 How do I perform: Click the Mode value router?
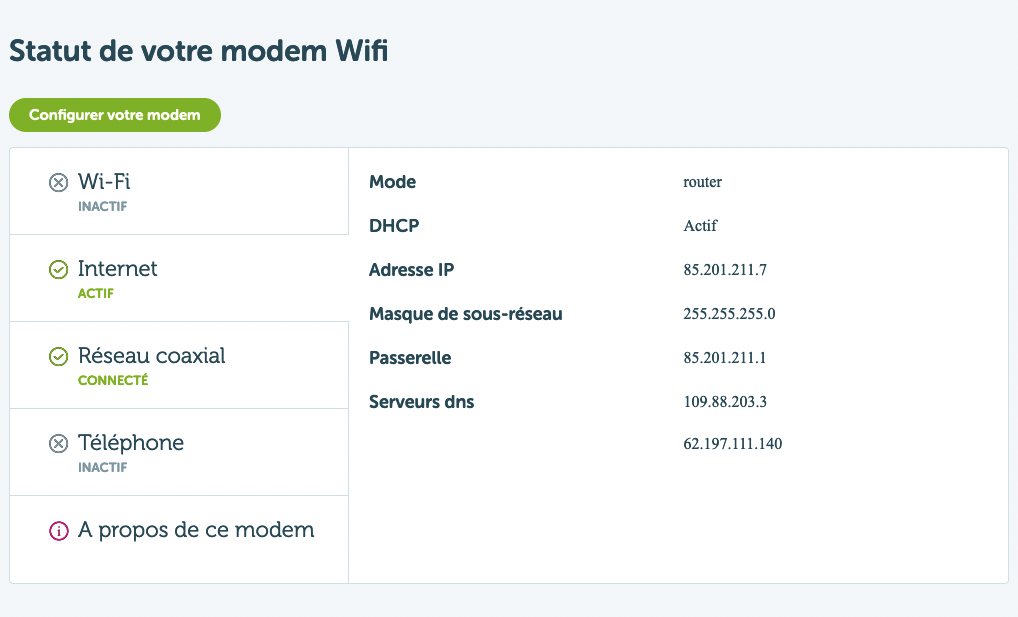[702, 182]
